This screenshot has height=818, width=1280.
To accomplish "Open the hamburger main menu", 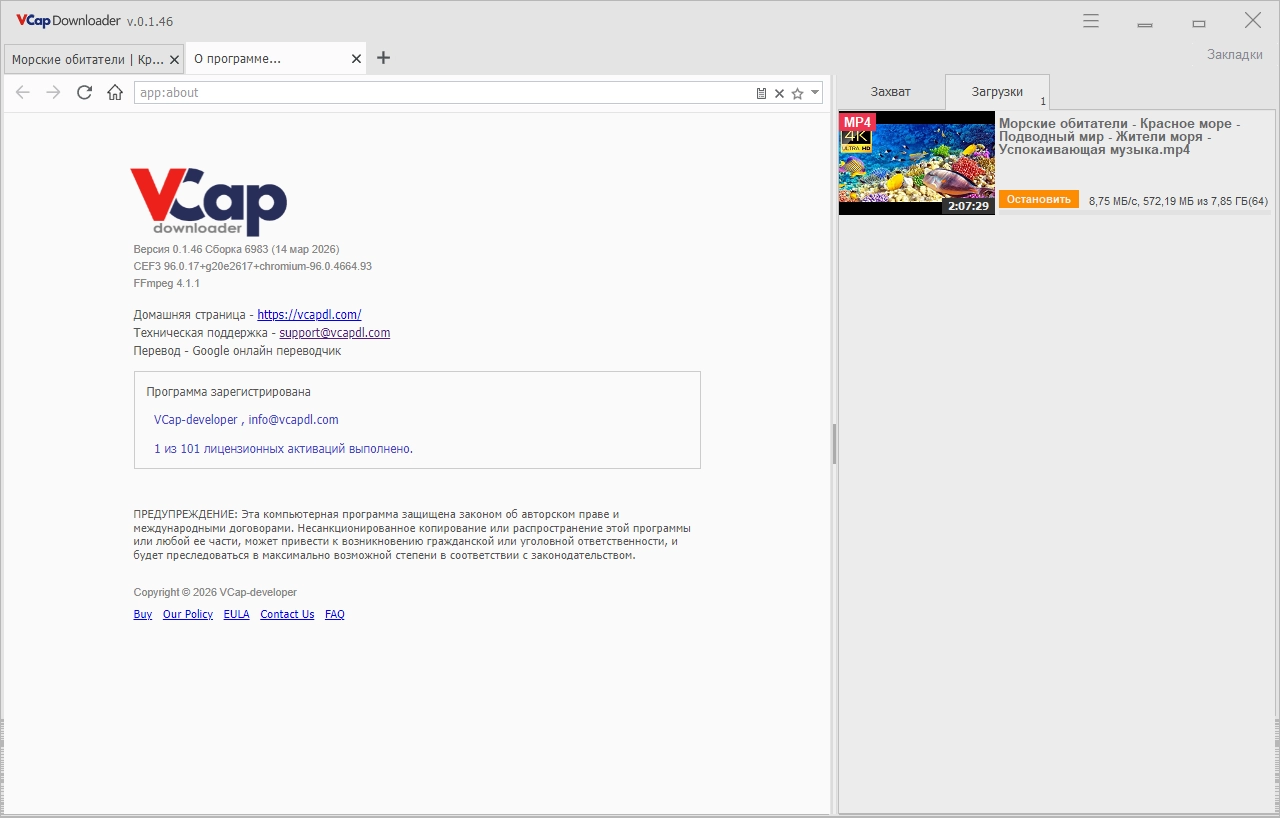I will pyautogui.click(x=1091, y=21).
